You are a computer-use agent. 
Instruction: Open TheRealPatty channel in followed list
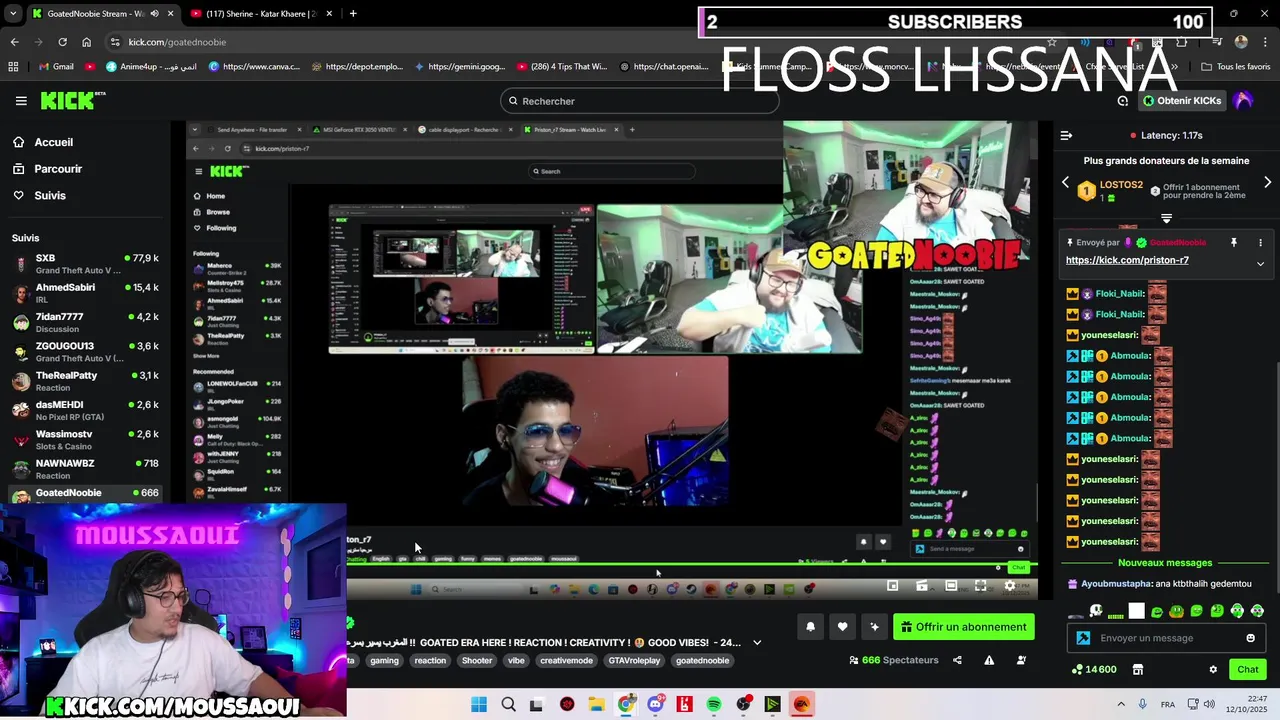[x=85, y=381]
